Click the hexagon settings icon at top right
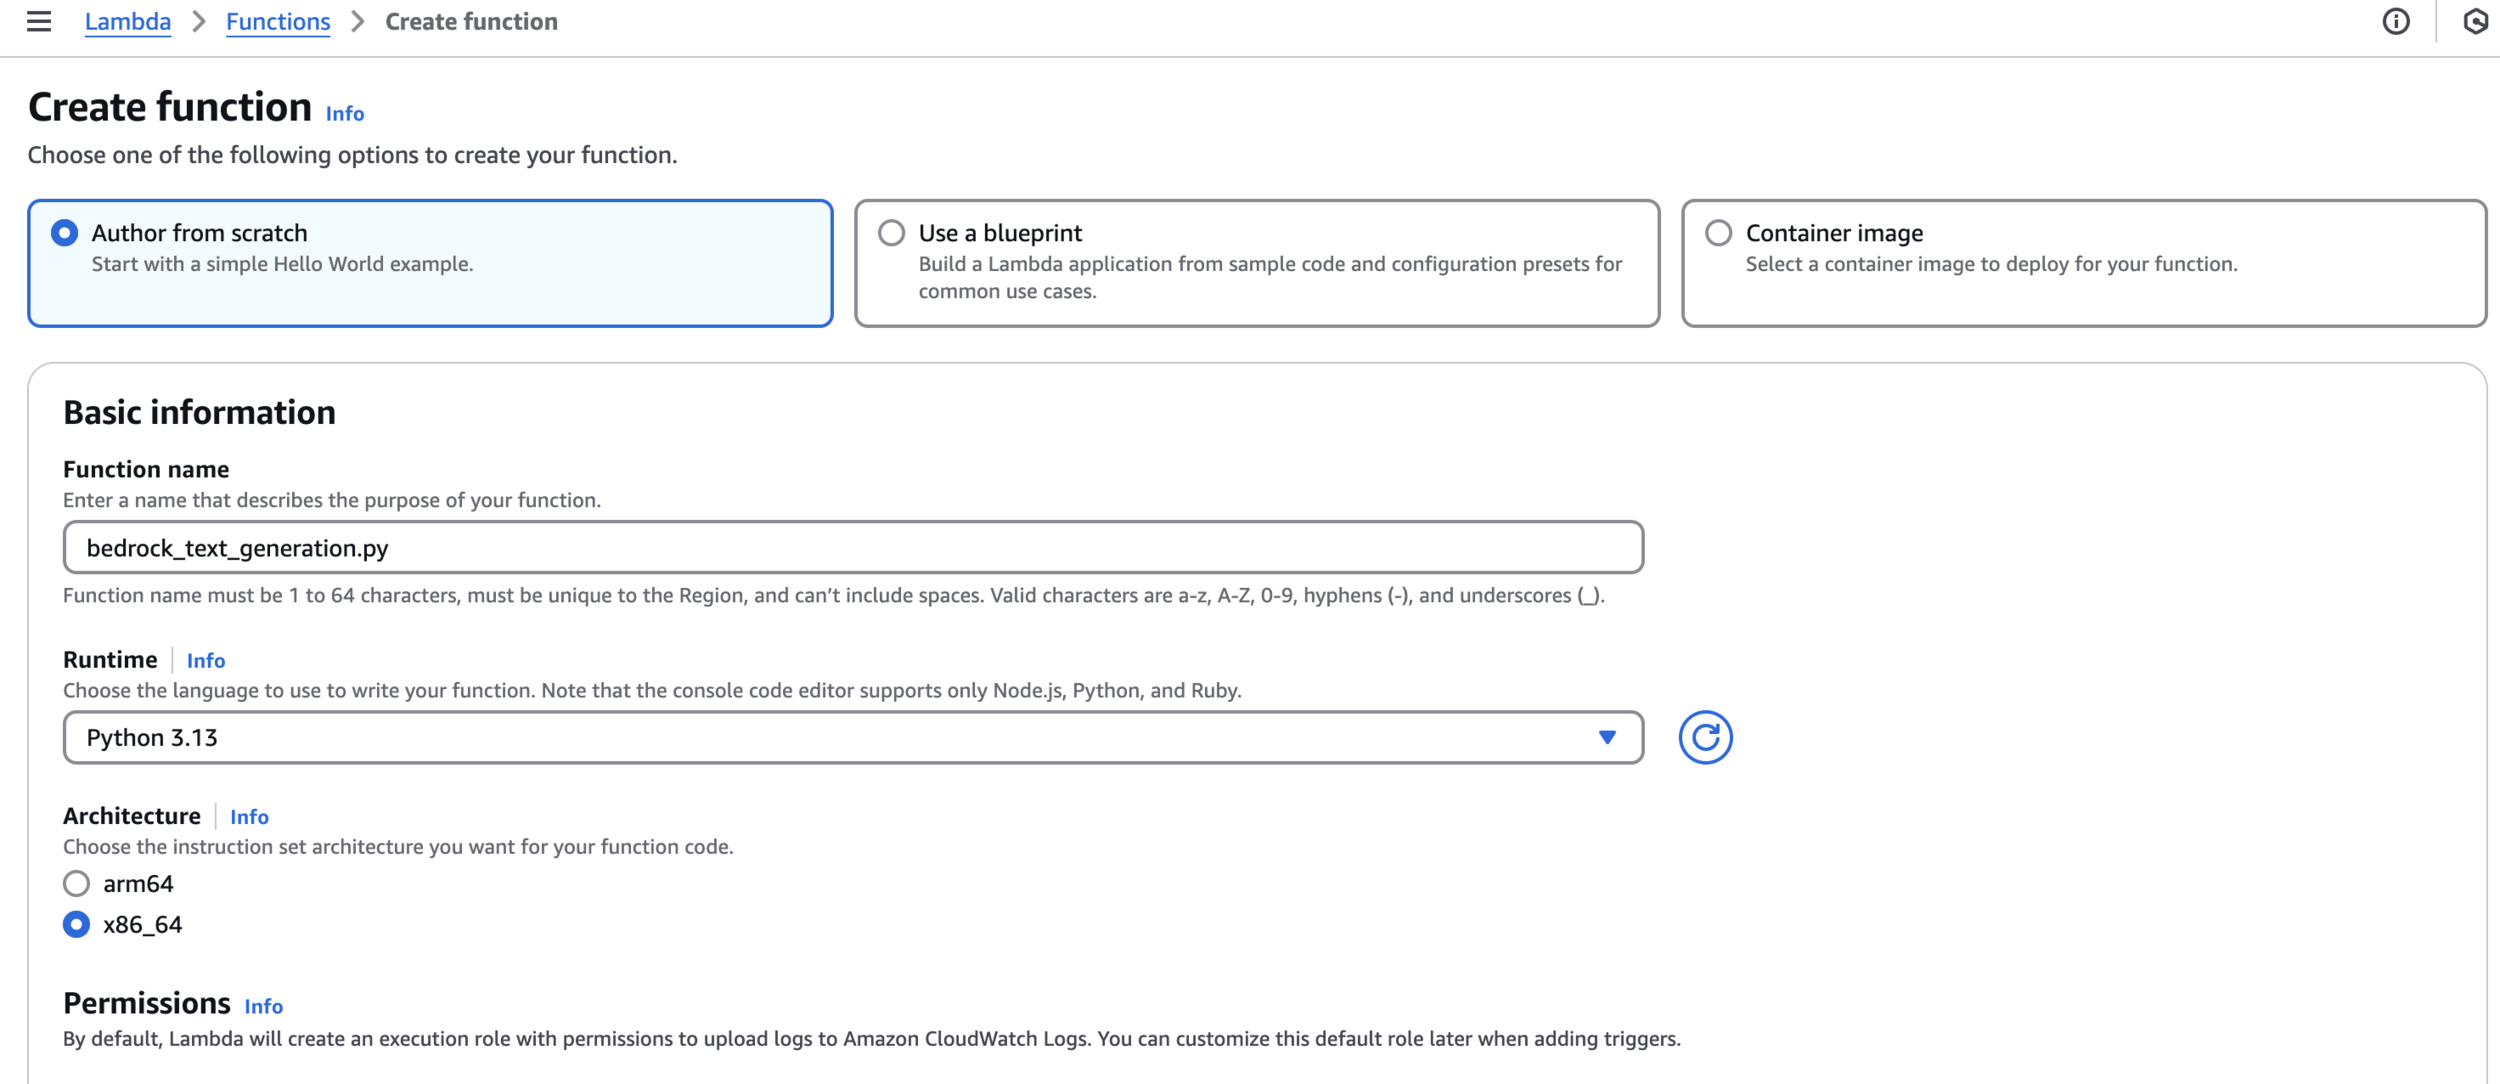The height and width of the screenshot is (1084, 2500). click(x=2475, y=21)
